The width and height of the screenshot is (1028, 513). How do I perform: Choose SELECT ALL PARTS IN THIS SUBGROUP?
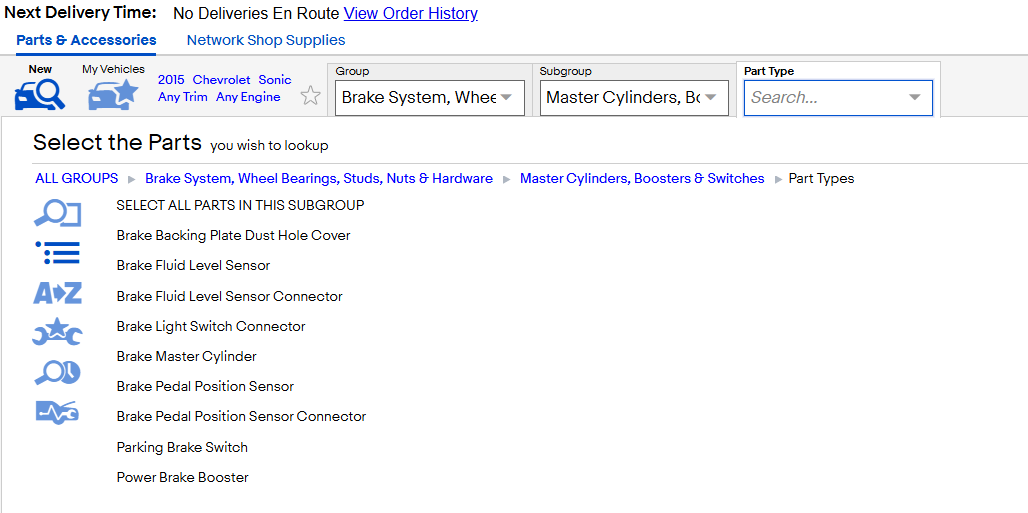tap(241, 205)
